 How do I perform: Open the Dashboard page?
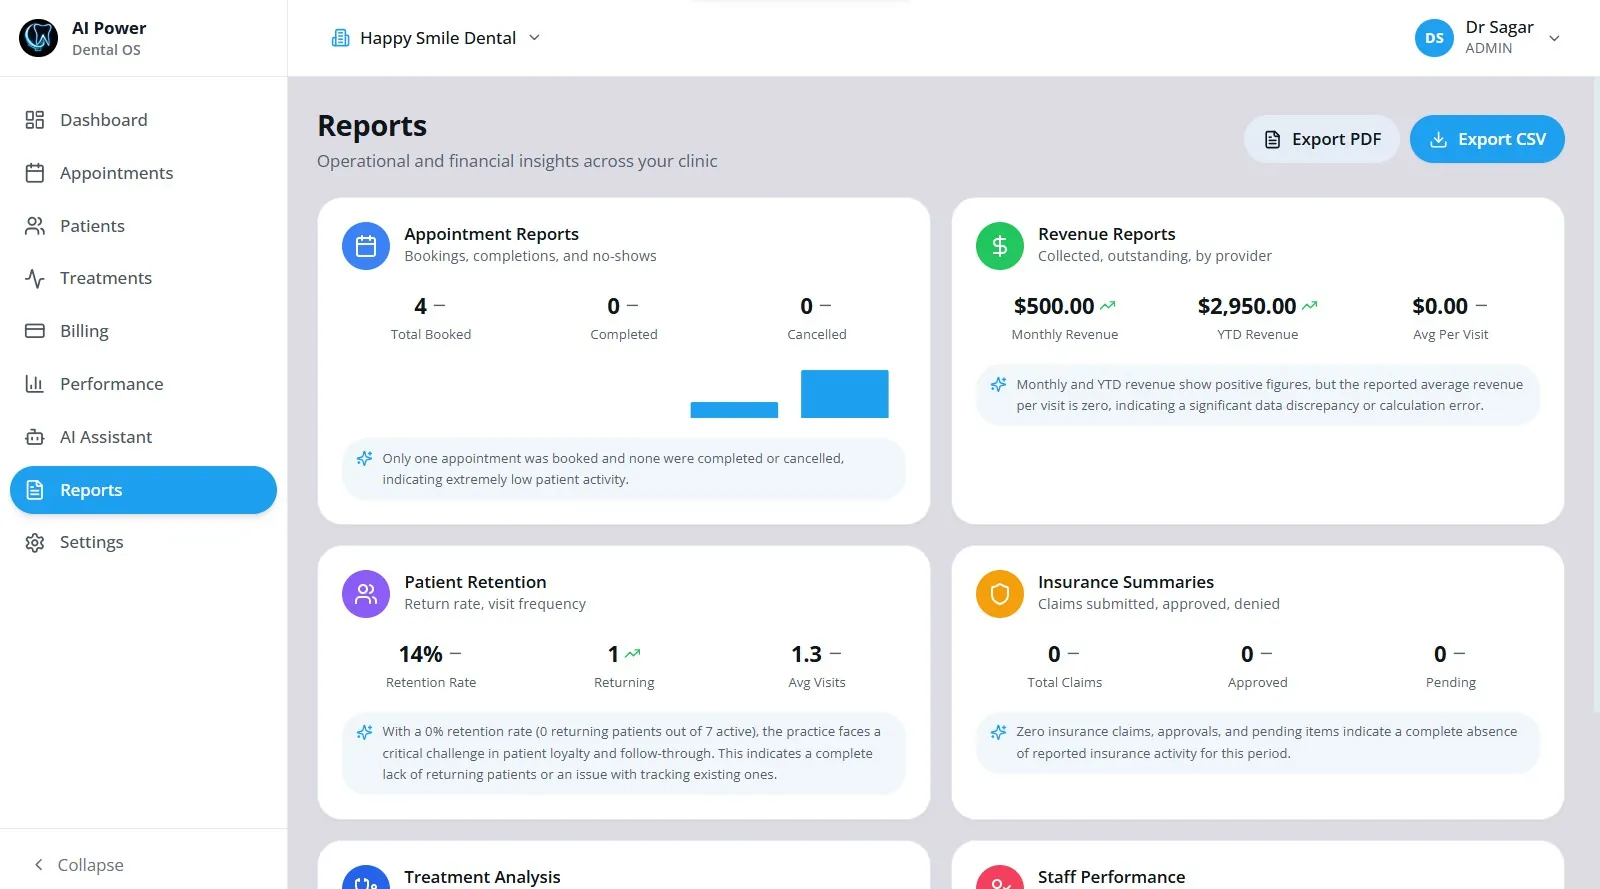tap(143, 120)
